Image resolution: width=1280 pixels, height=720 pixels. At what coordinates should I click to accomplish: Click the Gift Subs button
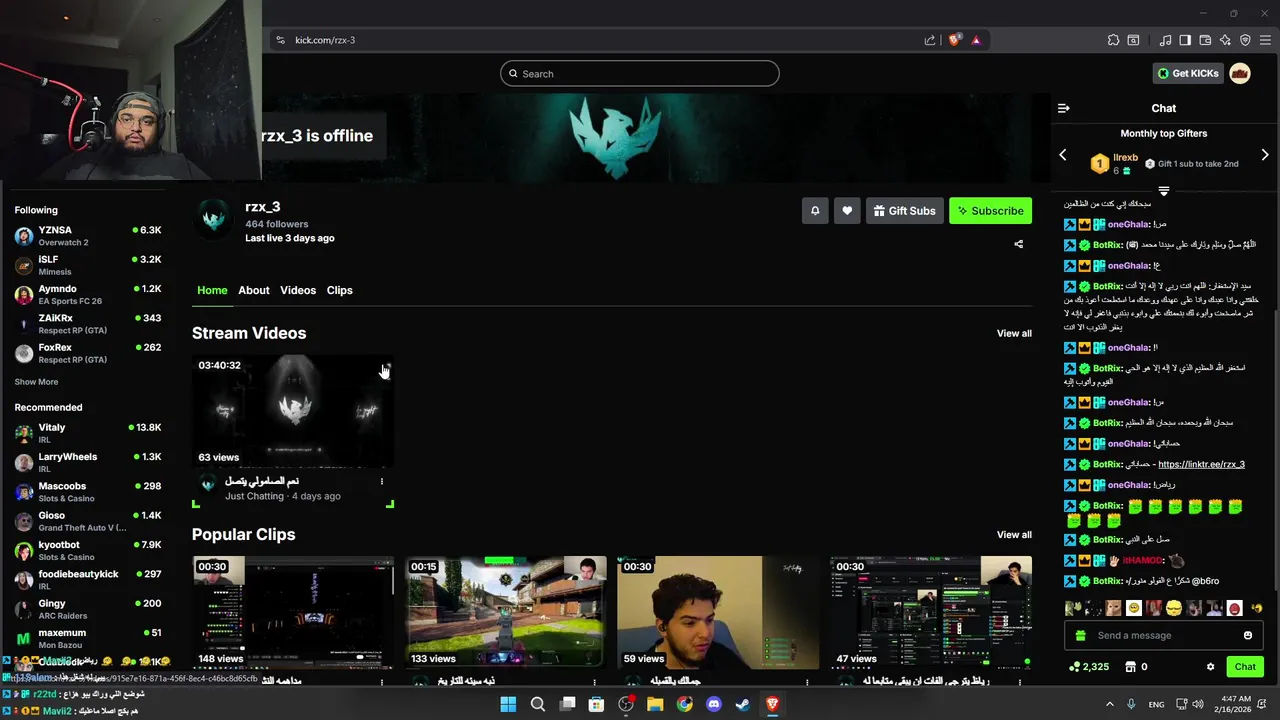pos(904,211)
